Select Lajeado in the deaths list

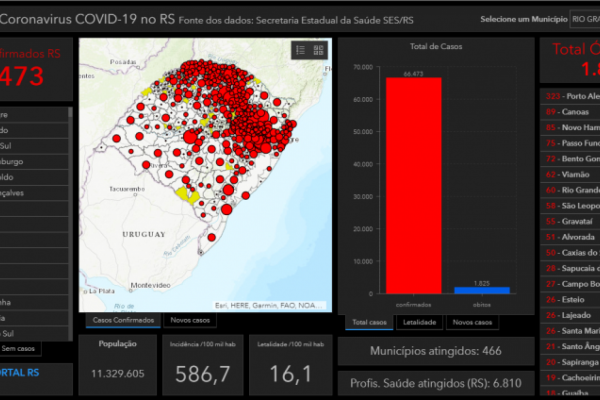coord(575,313)
